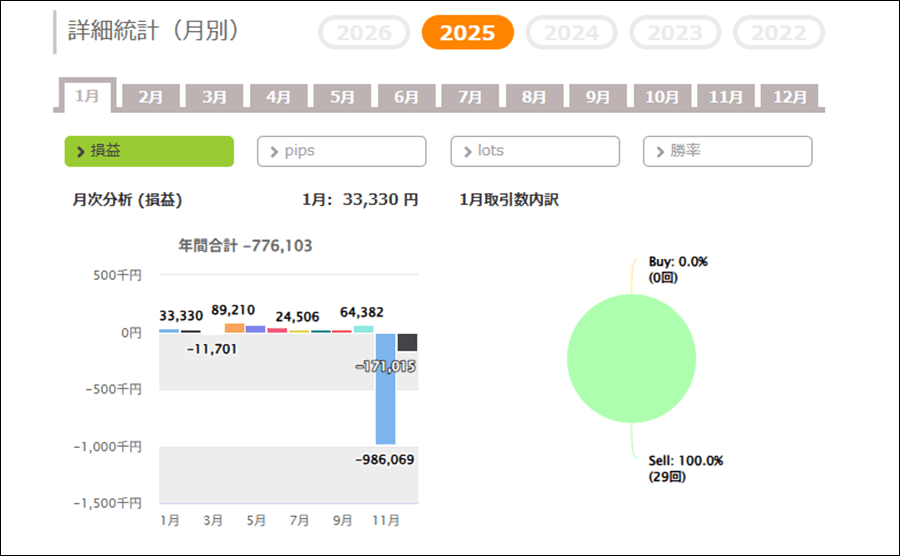Show statistics for year 2022

[x=779, y=33]
